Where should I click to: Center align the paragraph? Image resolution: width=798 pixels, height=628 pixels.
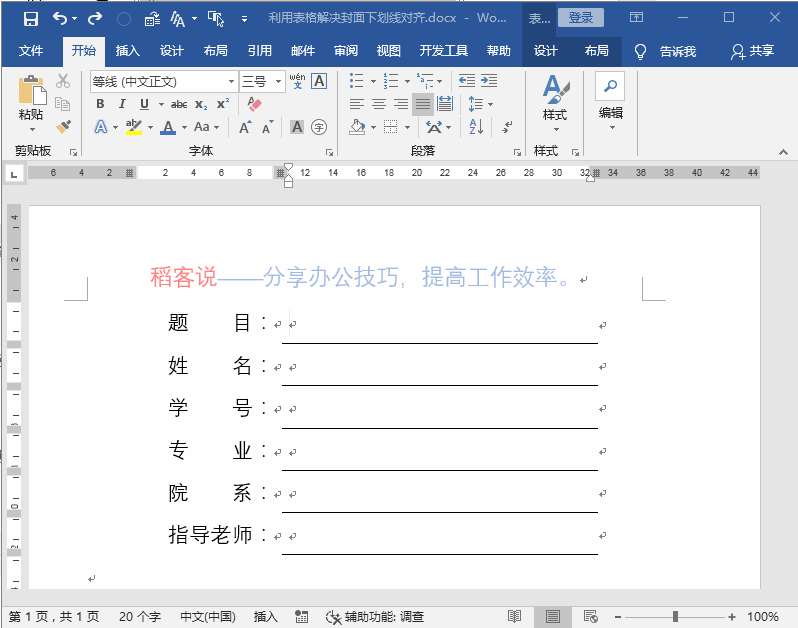[379, 104]
